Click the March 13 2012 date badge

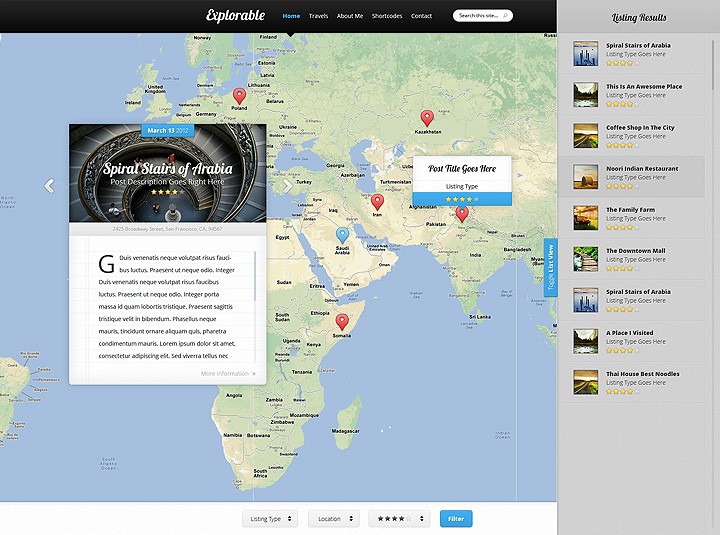tap(168, 130)
